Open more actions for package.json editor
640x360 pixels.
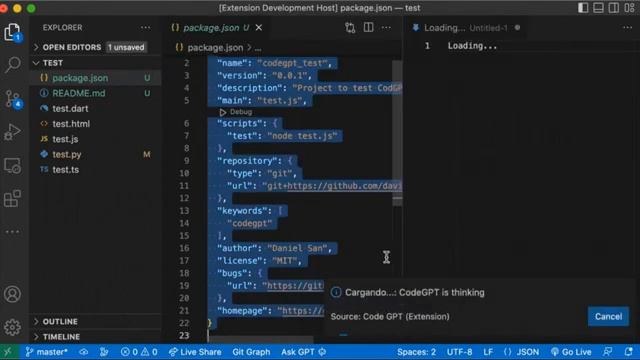[x=386, y=27]
